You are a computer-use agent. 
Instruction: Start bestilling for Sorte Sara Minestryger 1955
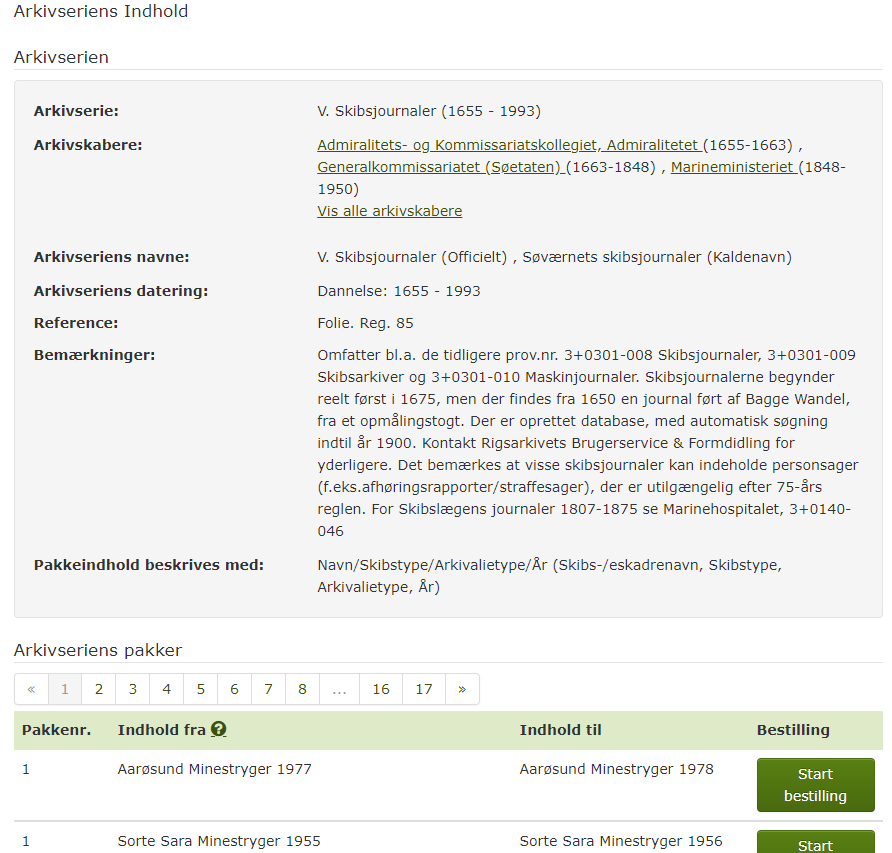coord(815,842)
